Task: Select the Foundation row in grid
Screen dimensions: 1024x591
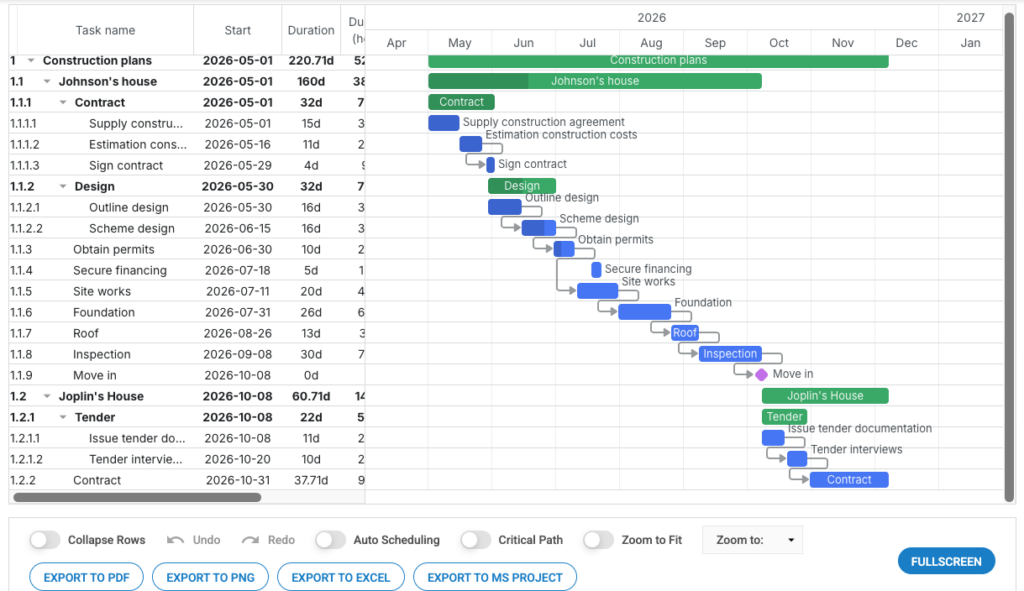Action: pyautogui.click(x=187, y=312)
